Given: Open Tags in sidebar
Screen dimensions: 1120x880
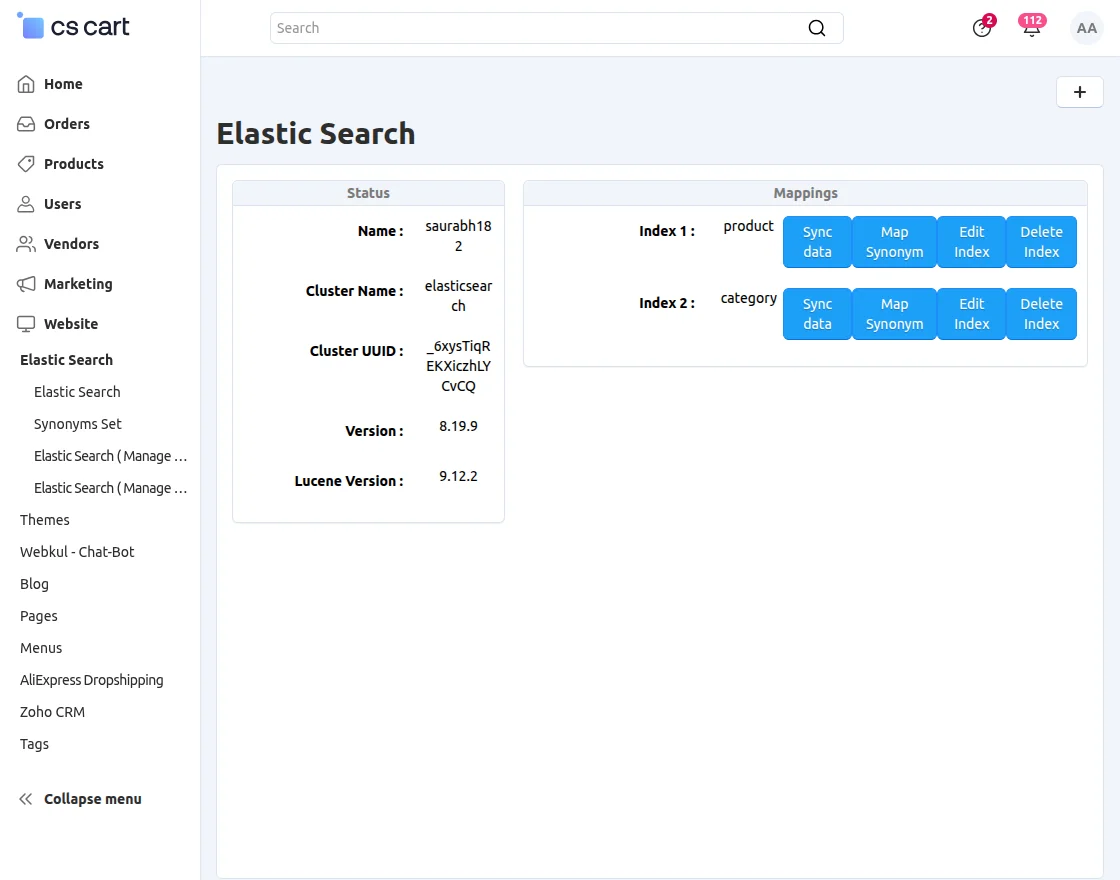Looking at the screenshot, I should point(34,744).
